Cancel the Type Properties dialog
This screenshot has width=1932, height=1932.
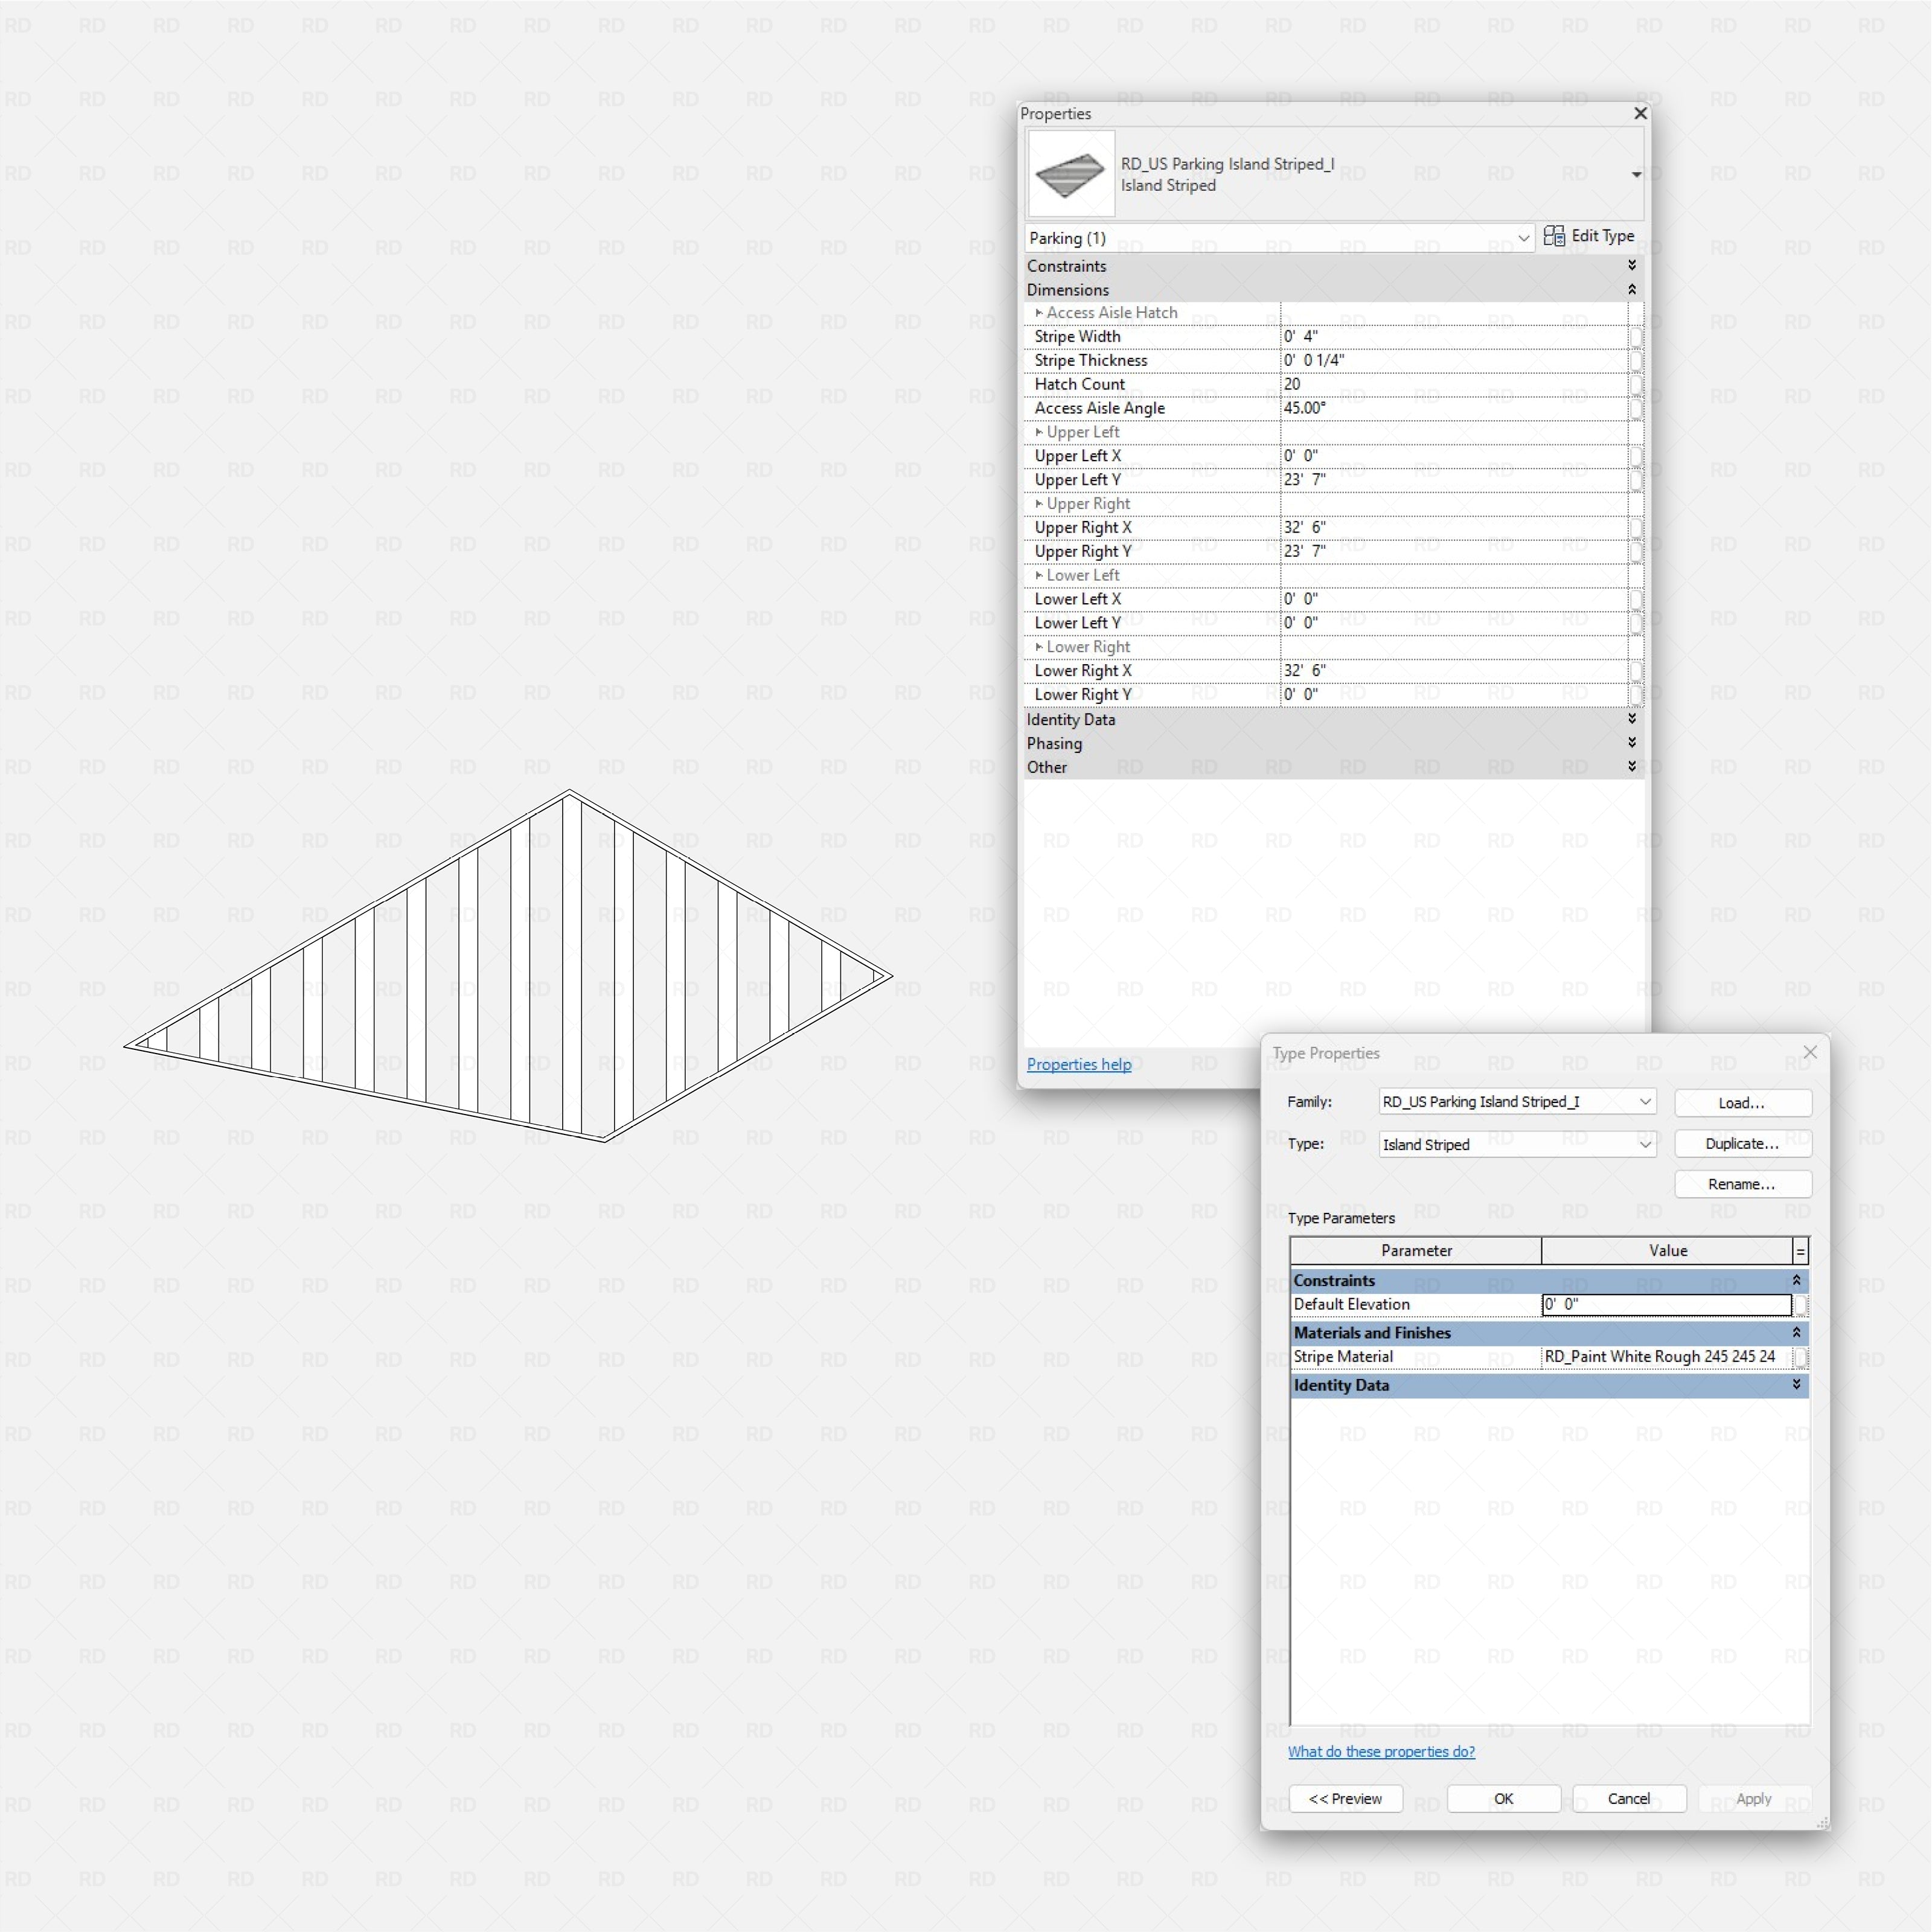point(1629,1799)
